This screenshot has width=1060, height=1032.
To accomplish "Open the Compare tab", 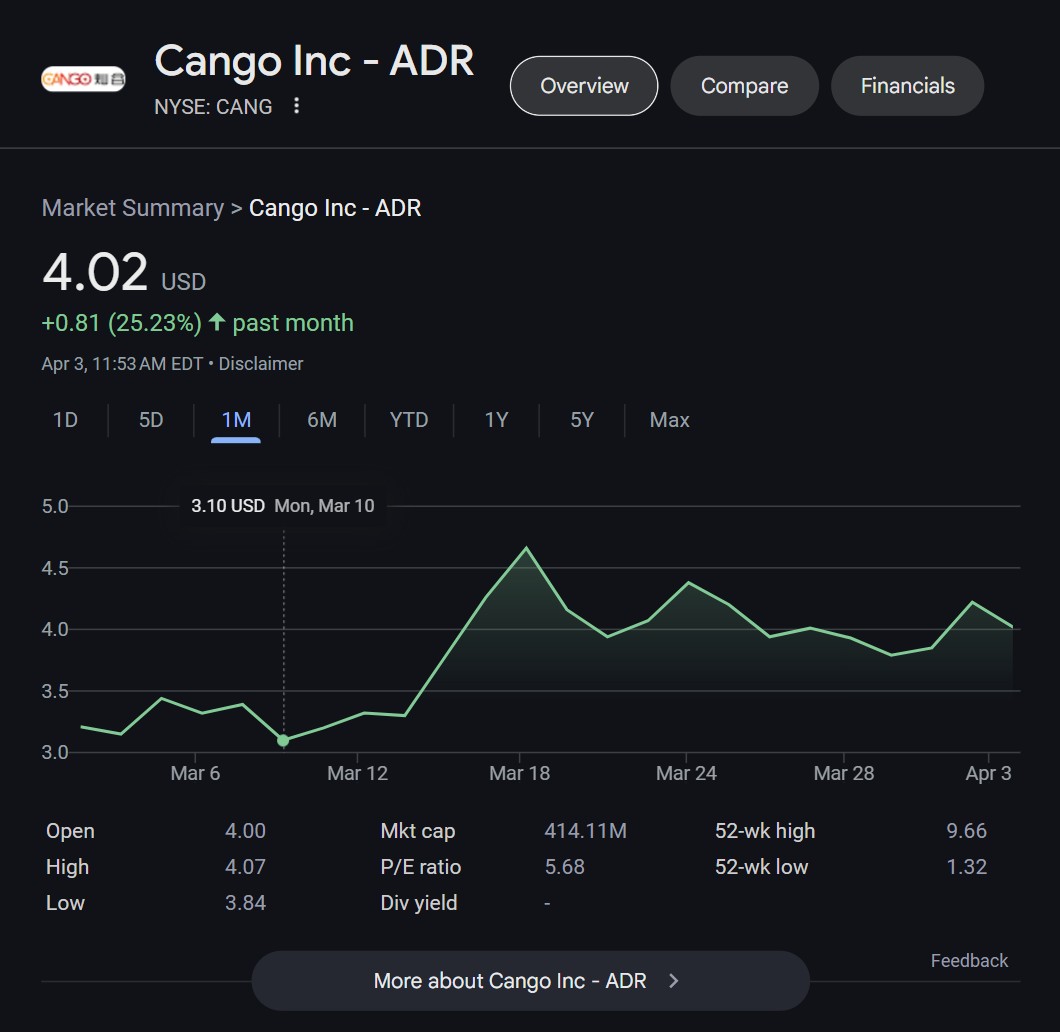I will tap(744, 86).
